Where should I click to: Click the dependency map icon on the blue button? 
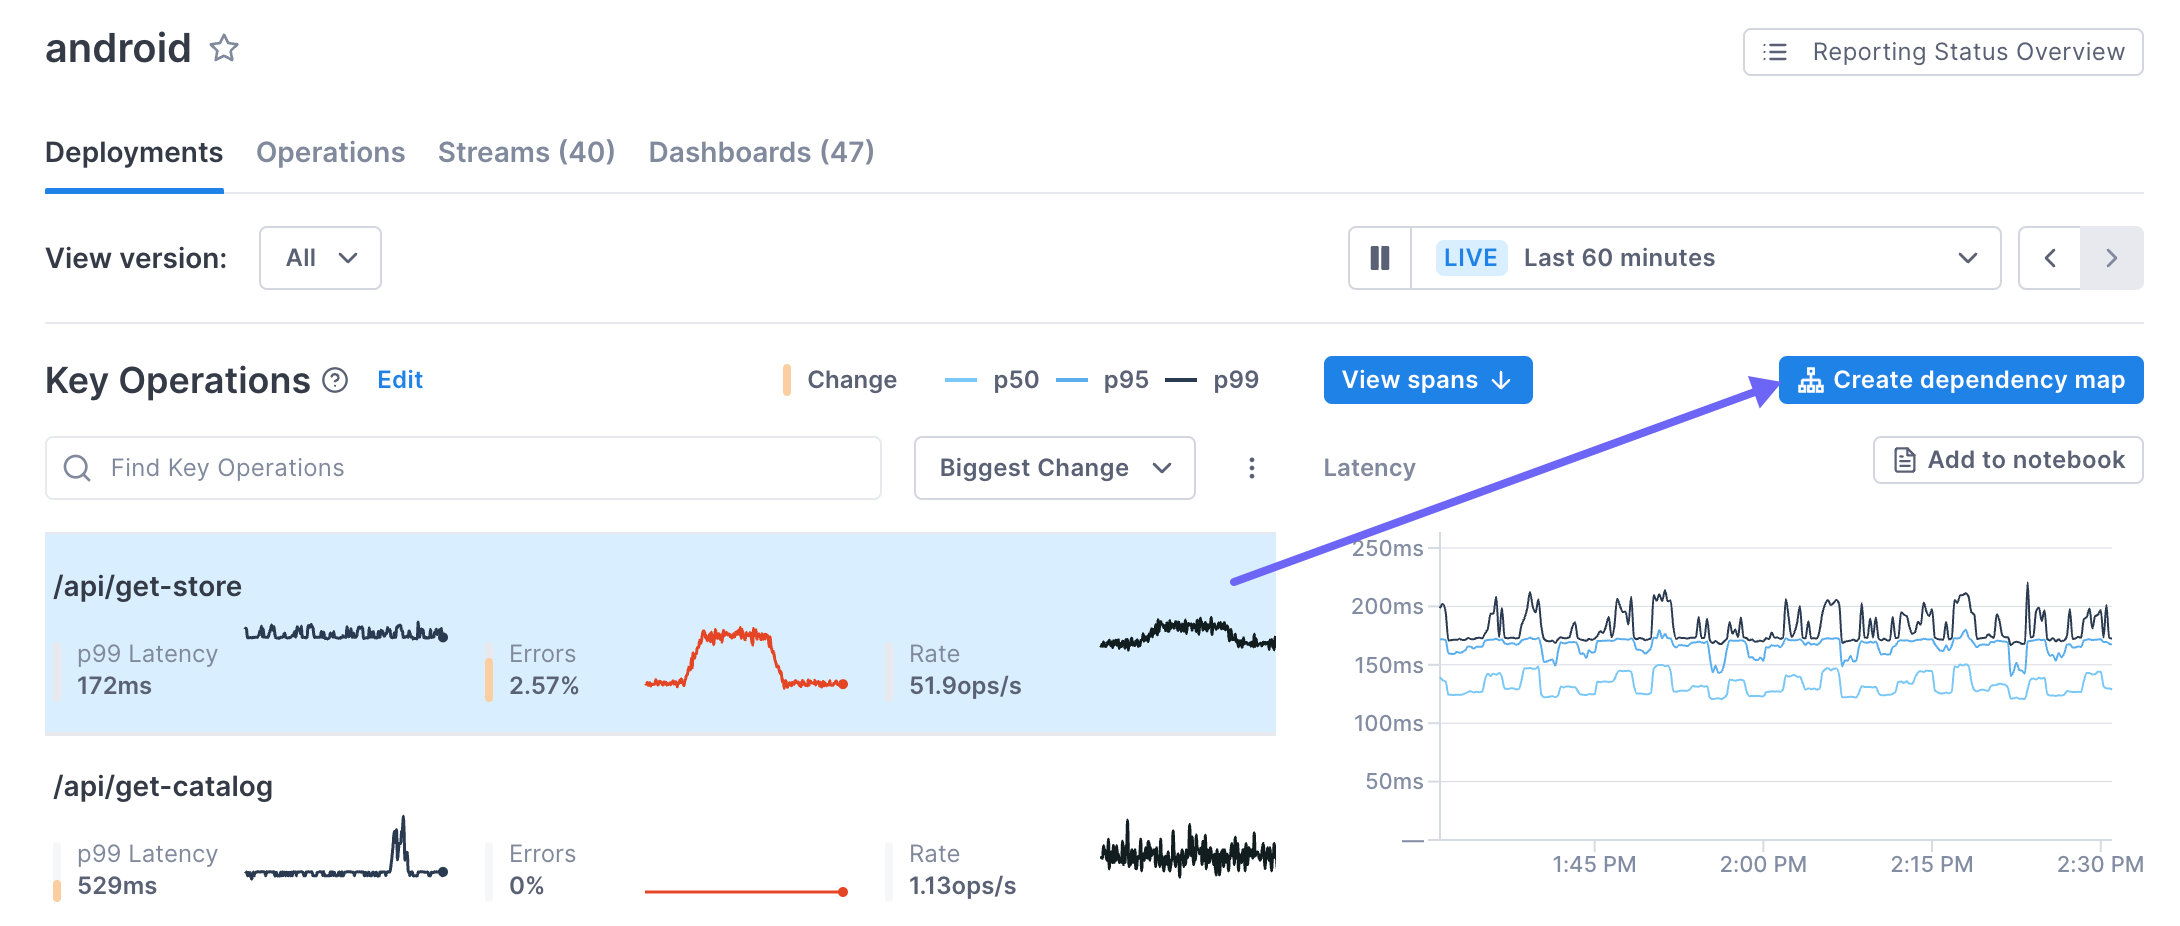[1811, 380]
